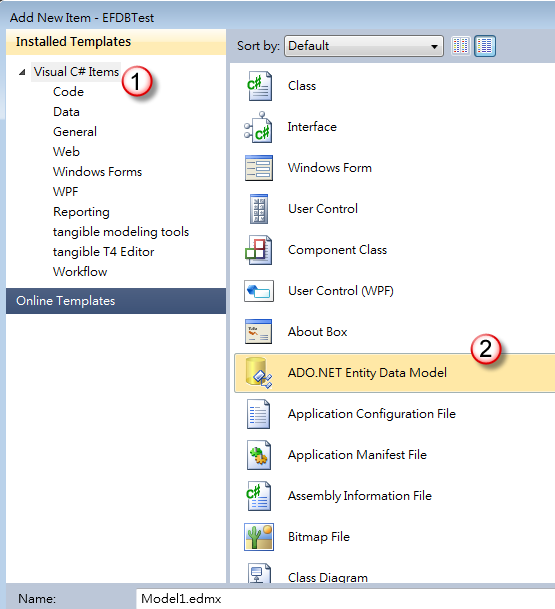The image size is (555, 609).
Task: Select tangible T4 Editor category
Action: pyautogui.click(x=104, y=252)
